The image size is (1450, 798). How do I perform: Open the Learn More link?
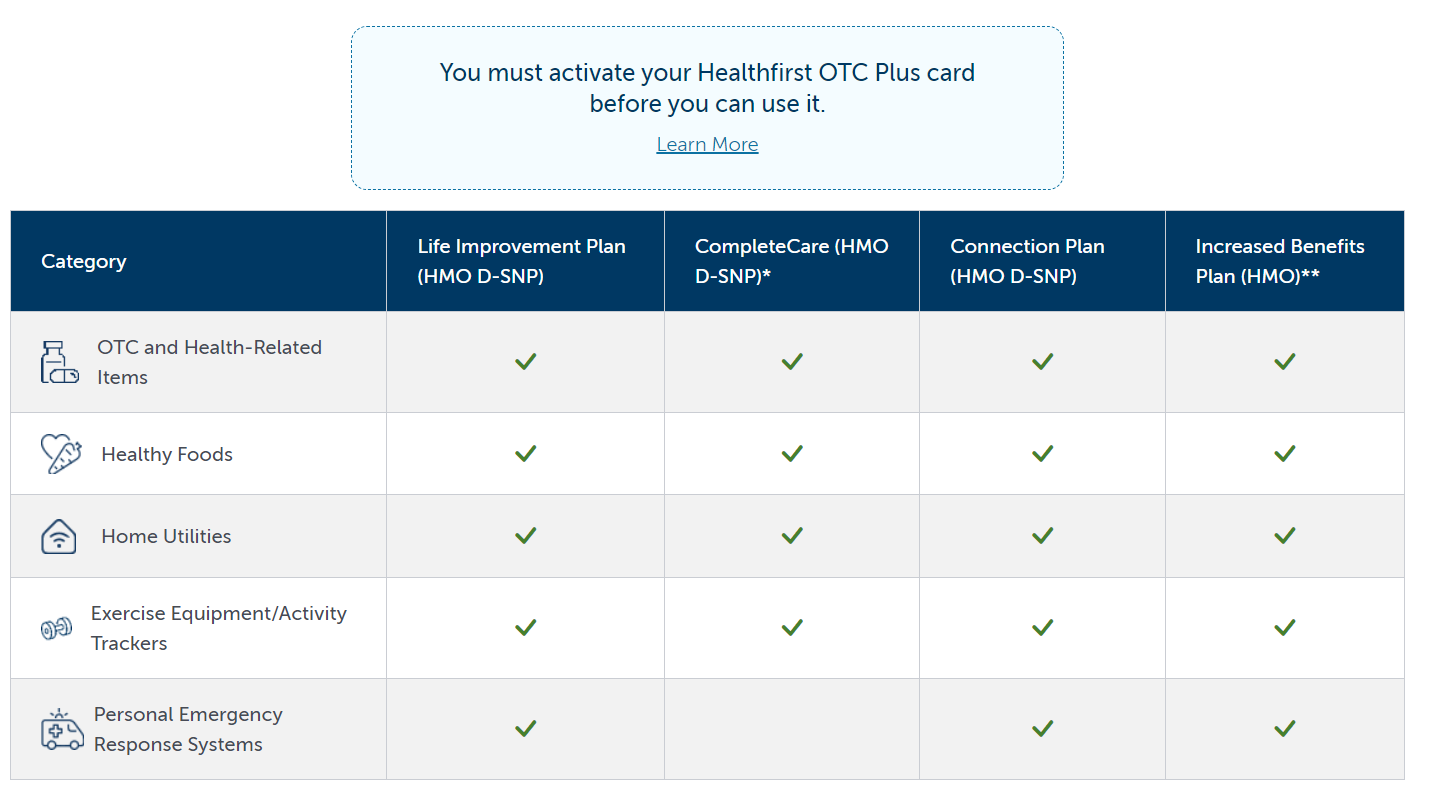click(x=707, y=144)
